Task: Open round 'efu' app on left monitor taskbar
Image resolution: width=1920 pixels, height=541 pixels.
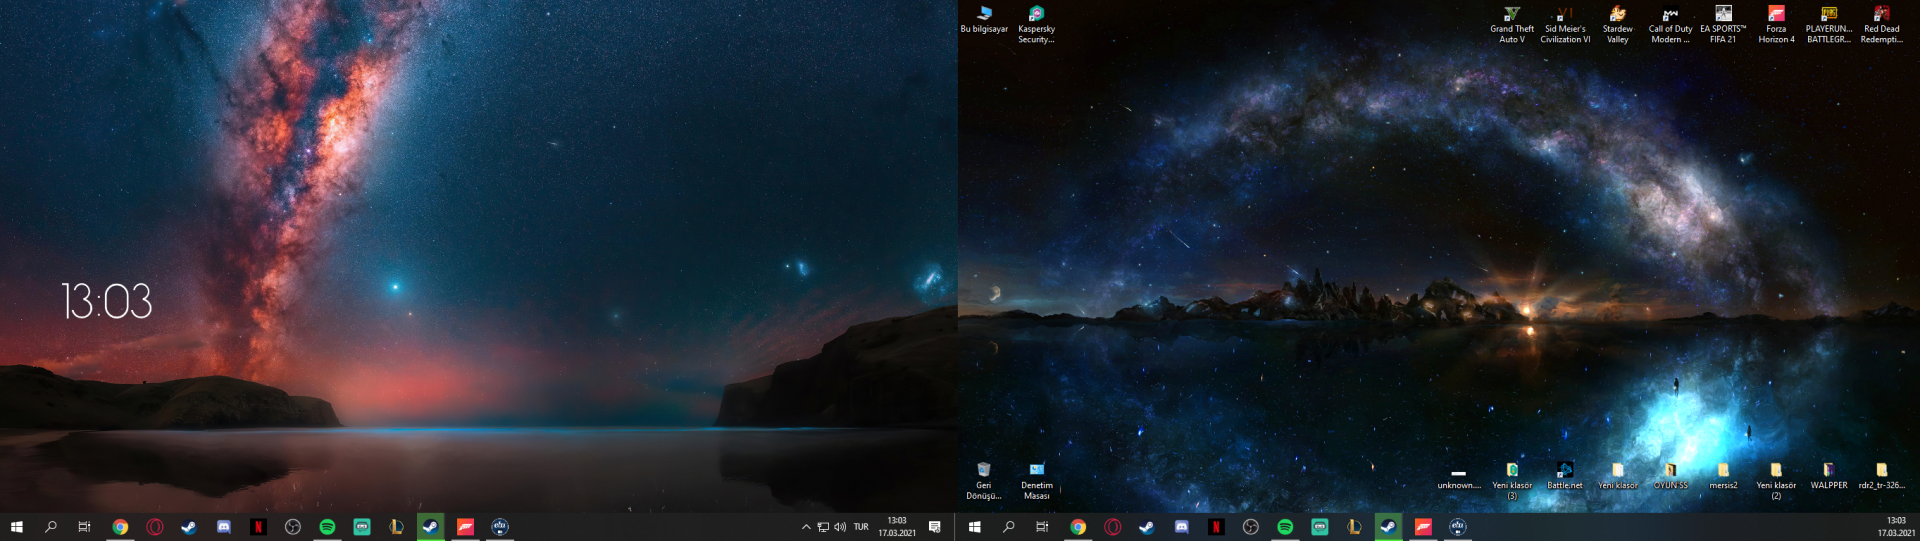Action: [x=500, y=527]
